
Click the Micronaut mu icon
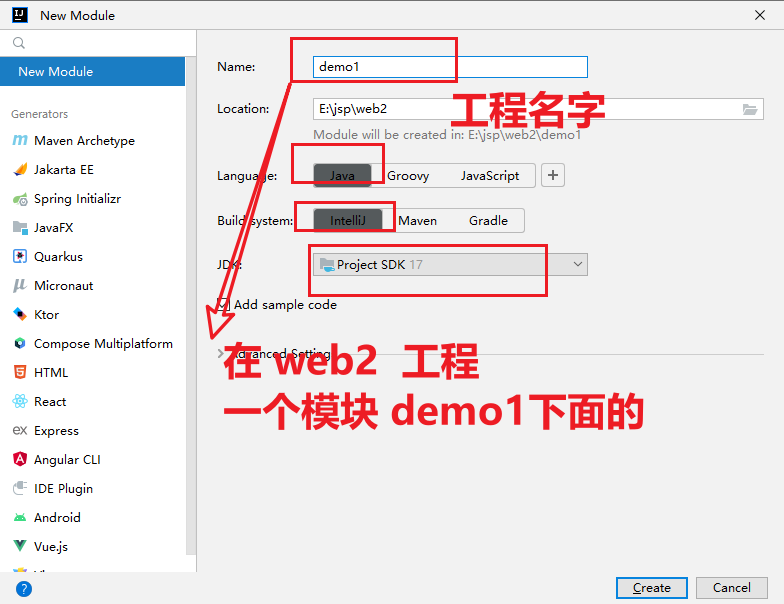click(x=20, y=286)
